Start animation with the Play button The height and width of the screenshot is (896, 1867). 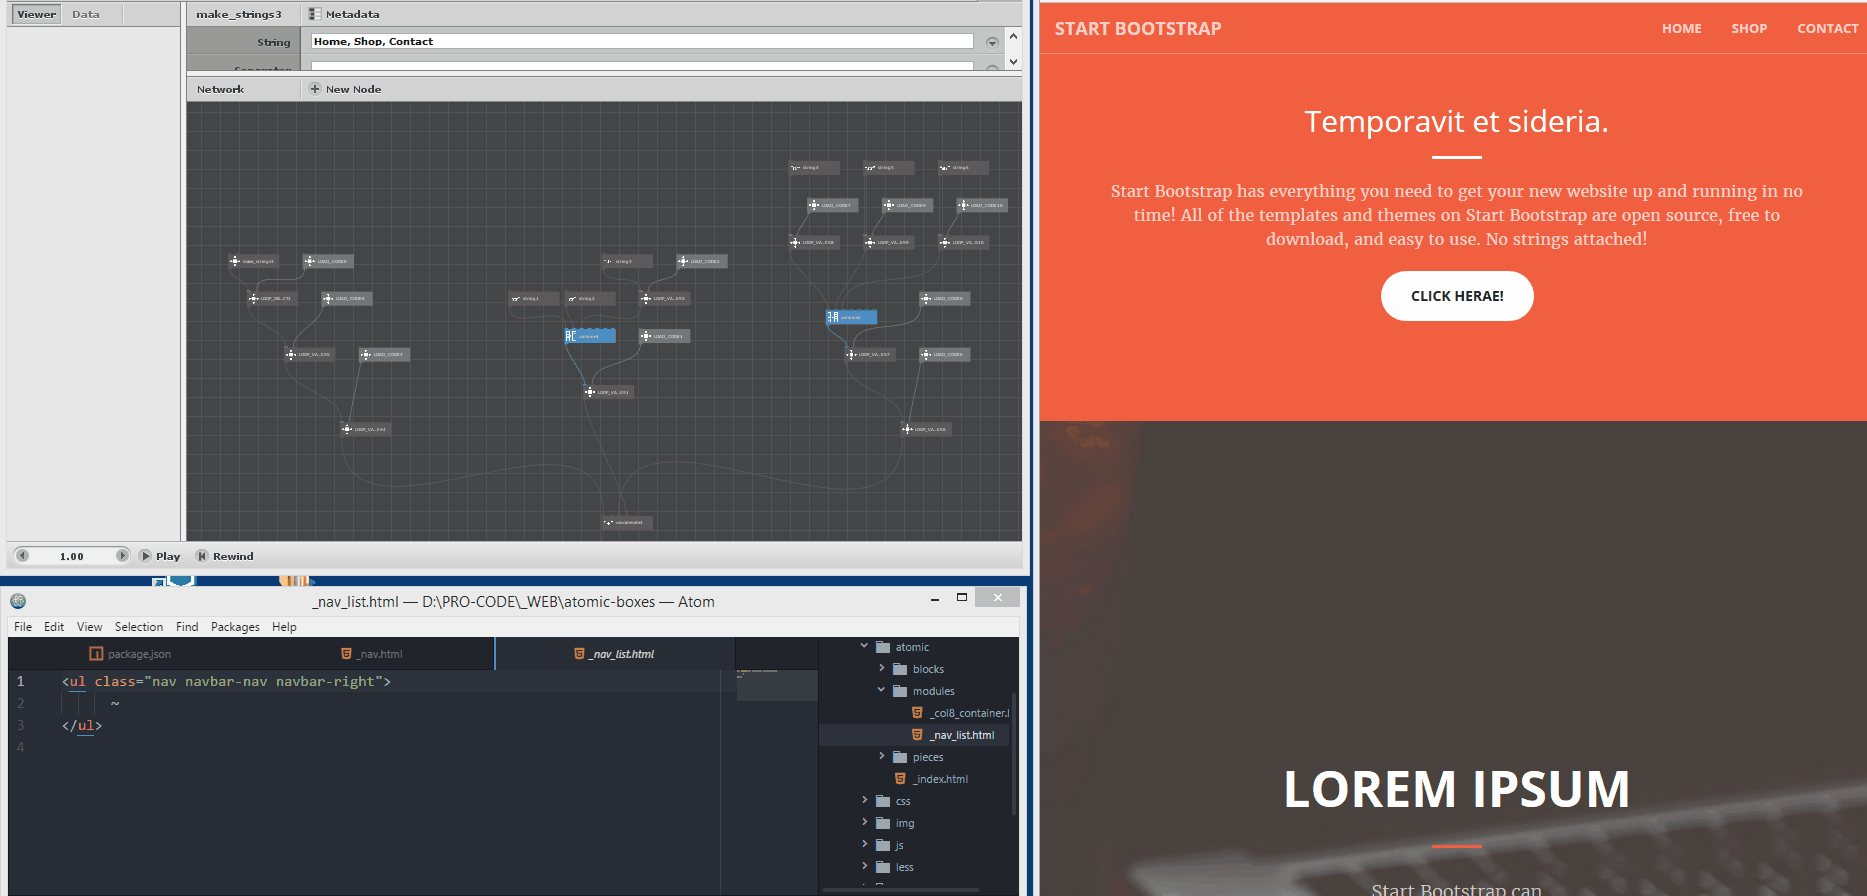160,556
